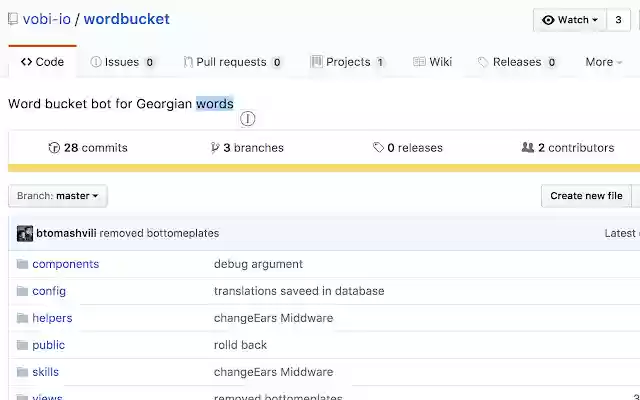The image size is (640, 400).
Task: View the 28 commits history
Action: 88,148
